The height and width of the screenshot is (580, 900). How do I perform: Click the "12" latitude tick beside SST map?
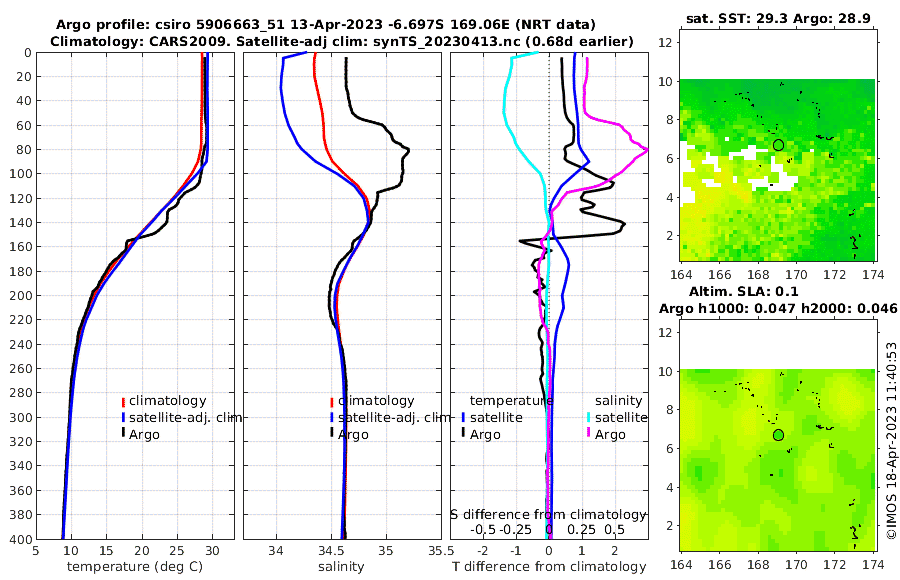pos(665,42)
